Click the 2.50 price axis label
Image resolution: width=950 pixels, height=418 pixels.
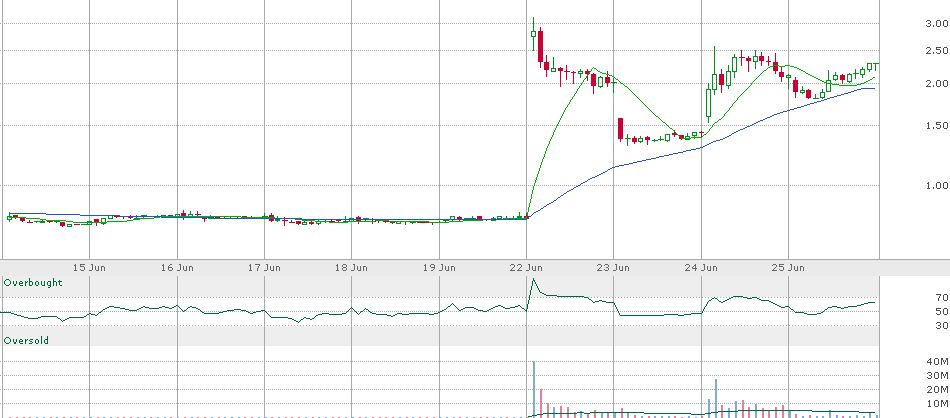pyautogui.click(x=938, y=50)
